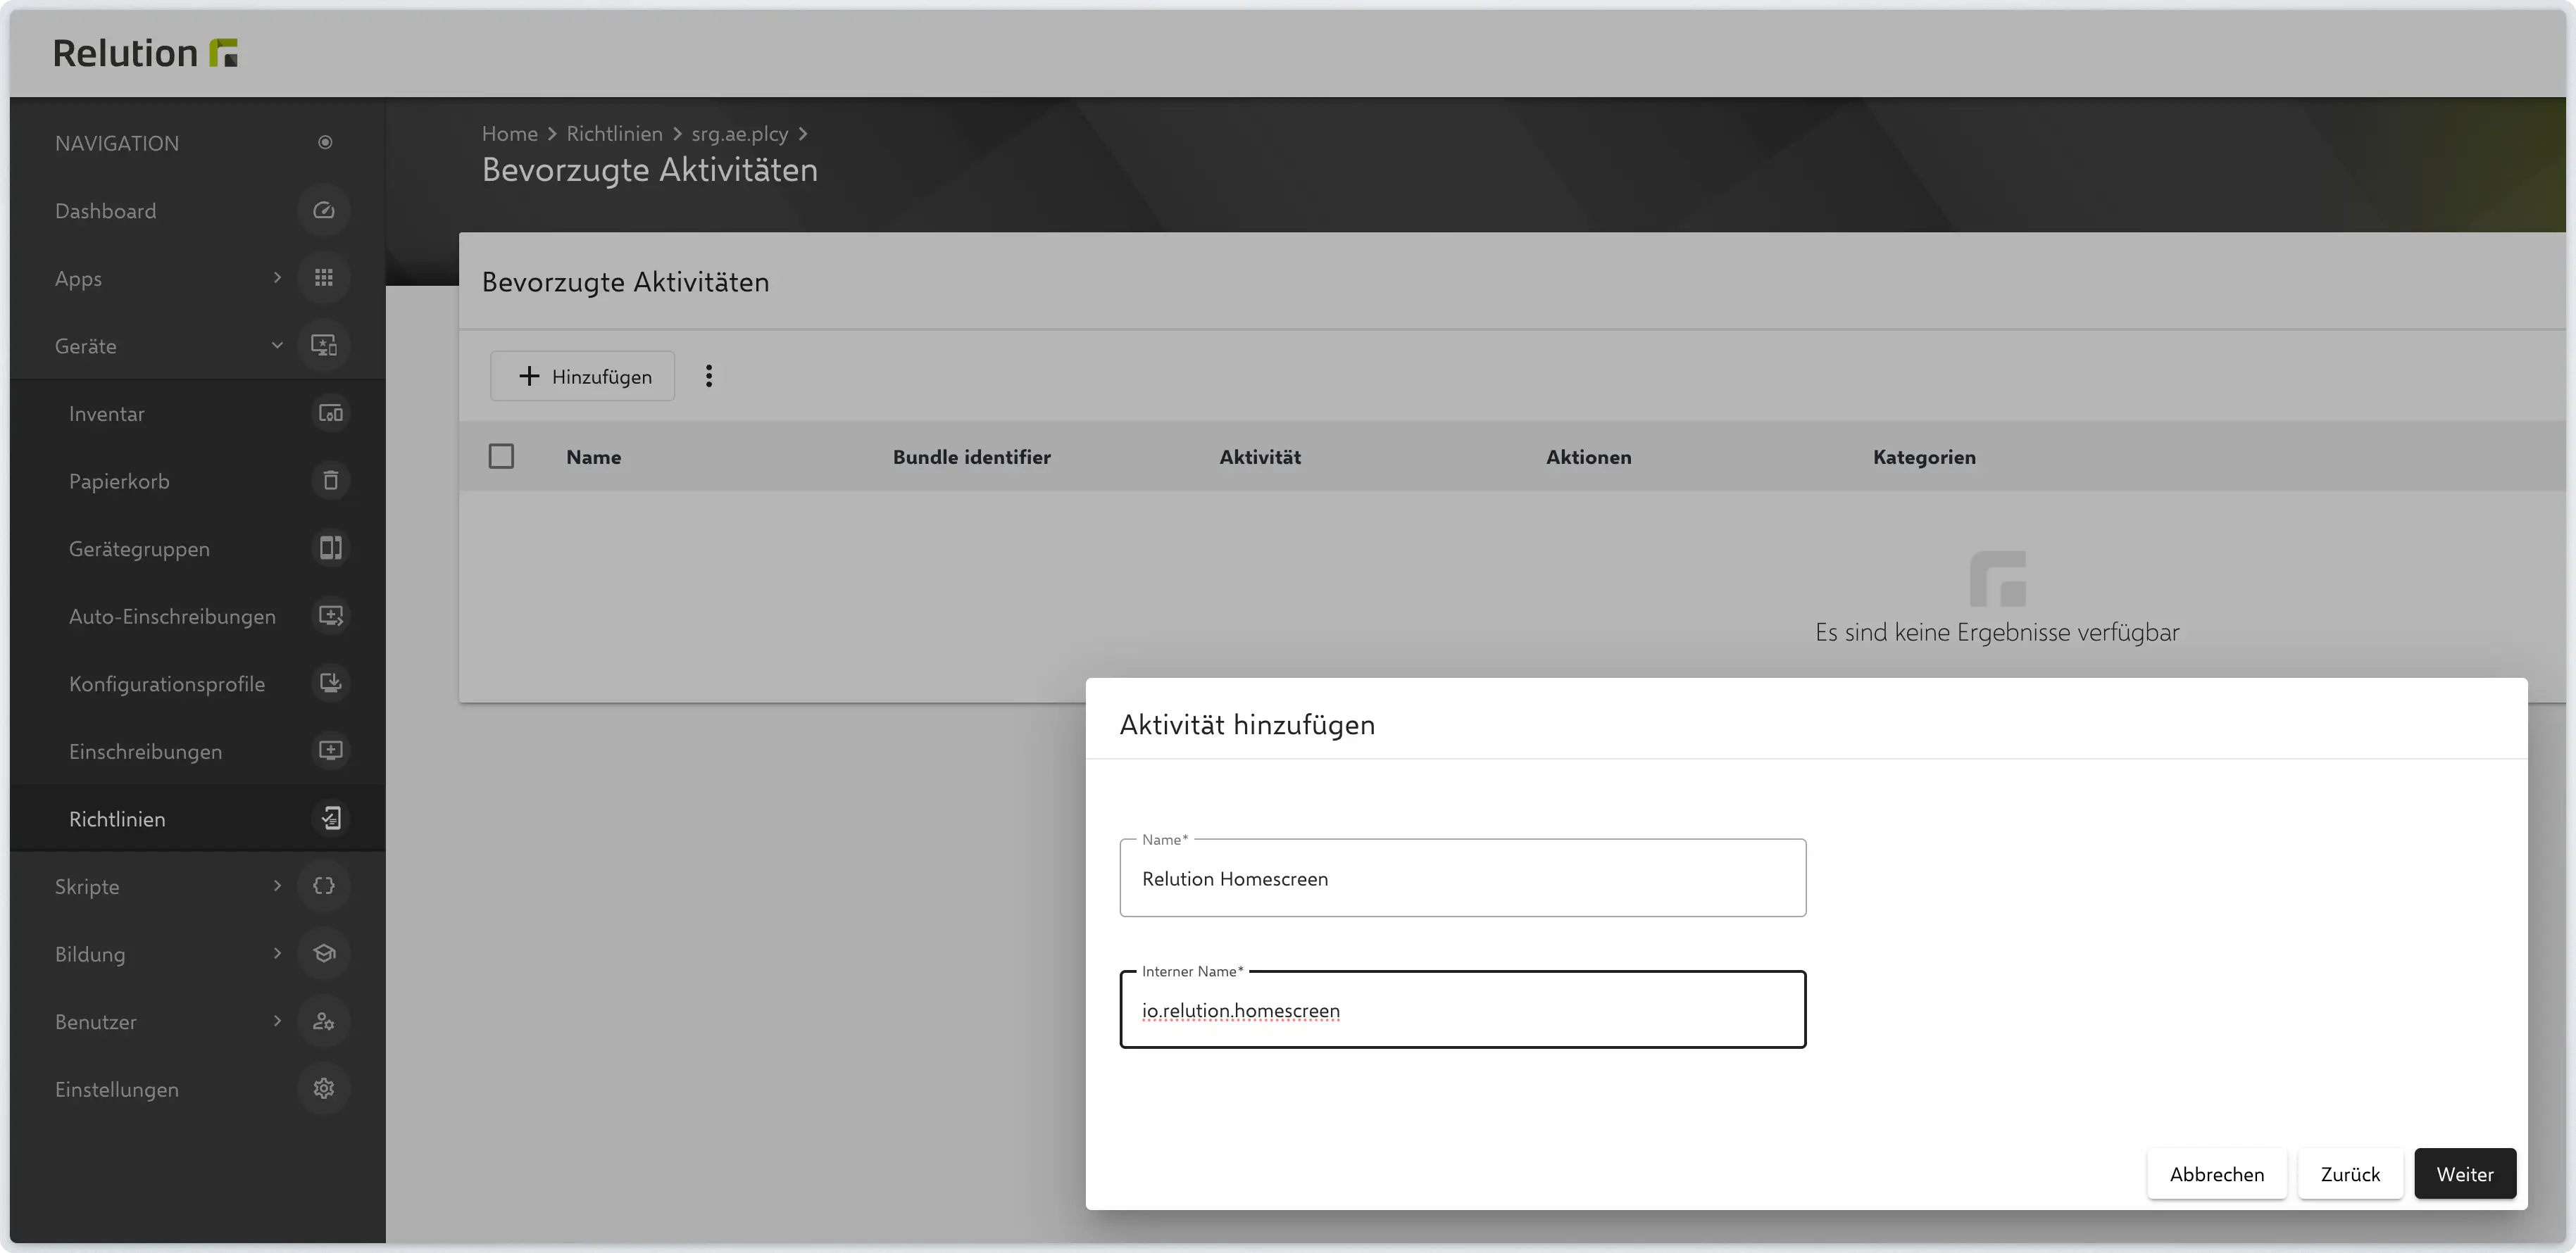Toggle the select-all table checkbox
2576x1253 pixels.
point(501,457)
